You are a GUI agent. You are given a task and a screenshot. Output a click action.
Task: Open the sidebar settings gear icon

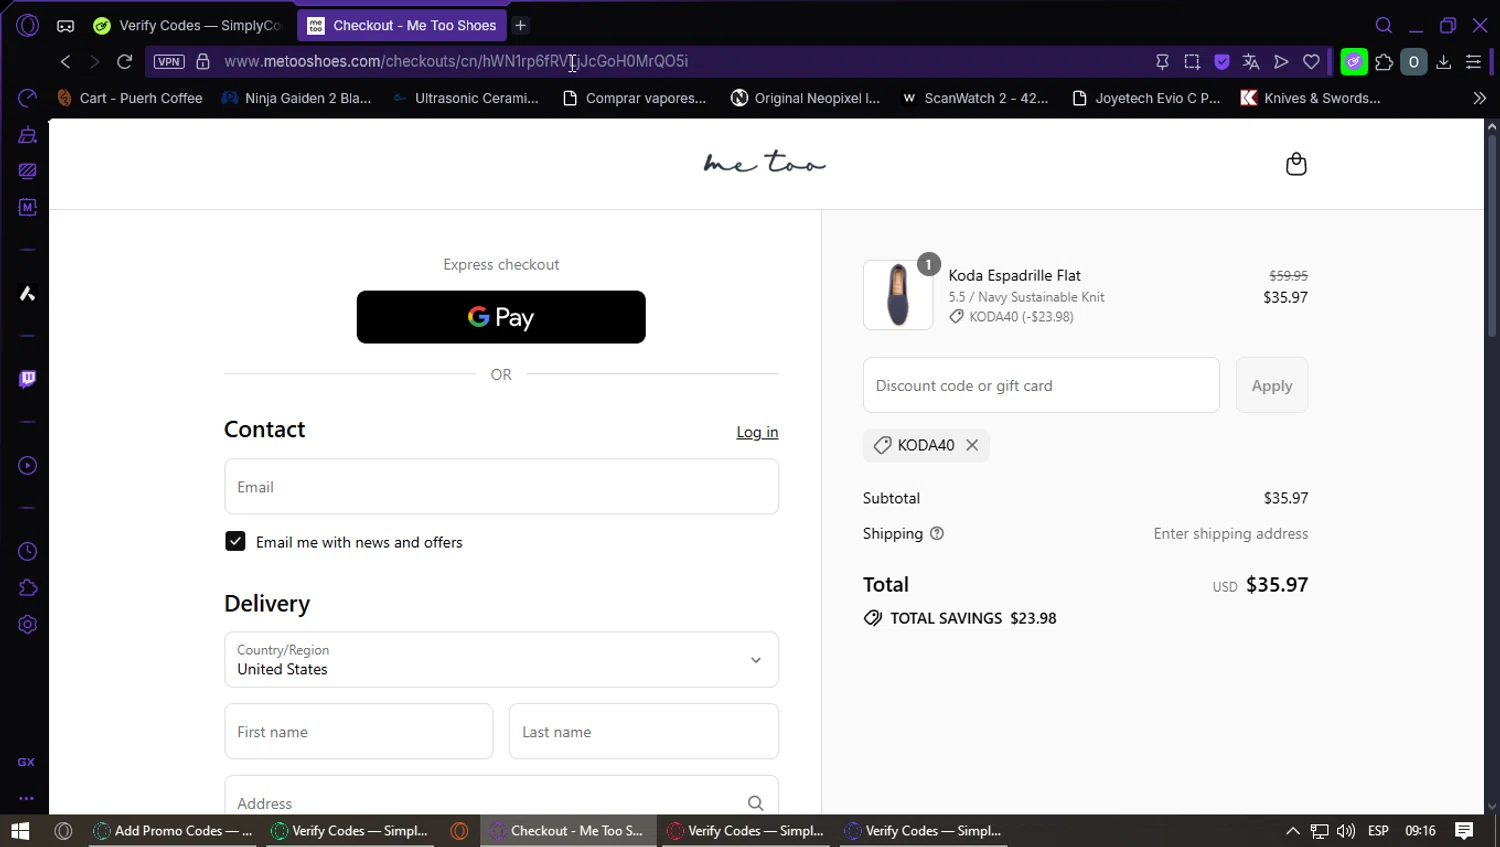point(27,625)
